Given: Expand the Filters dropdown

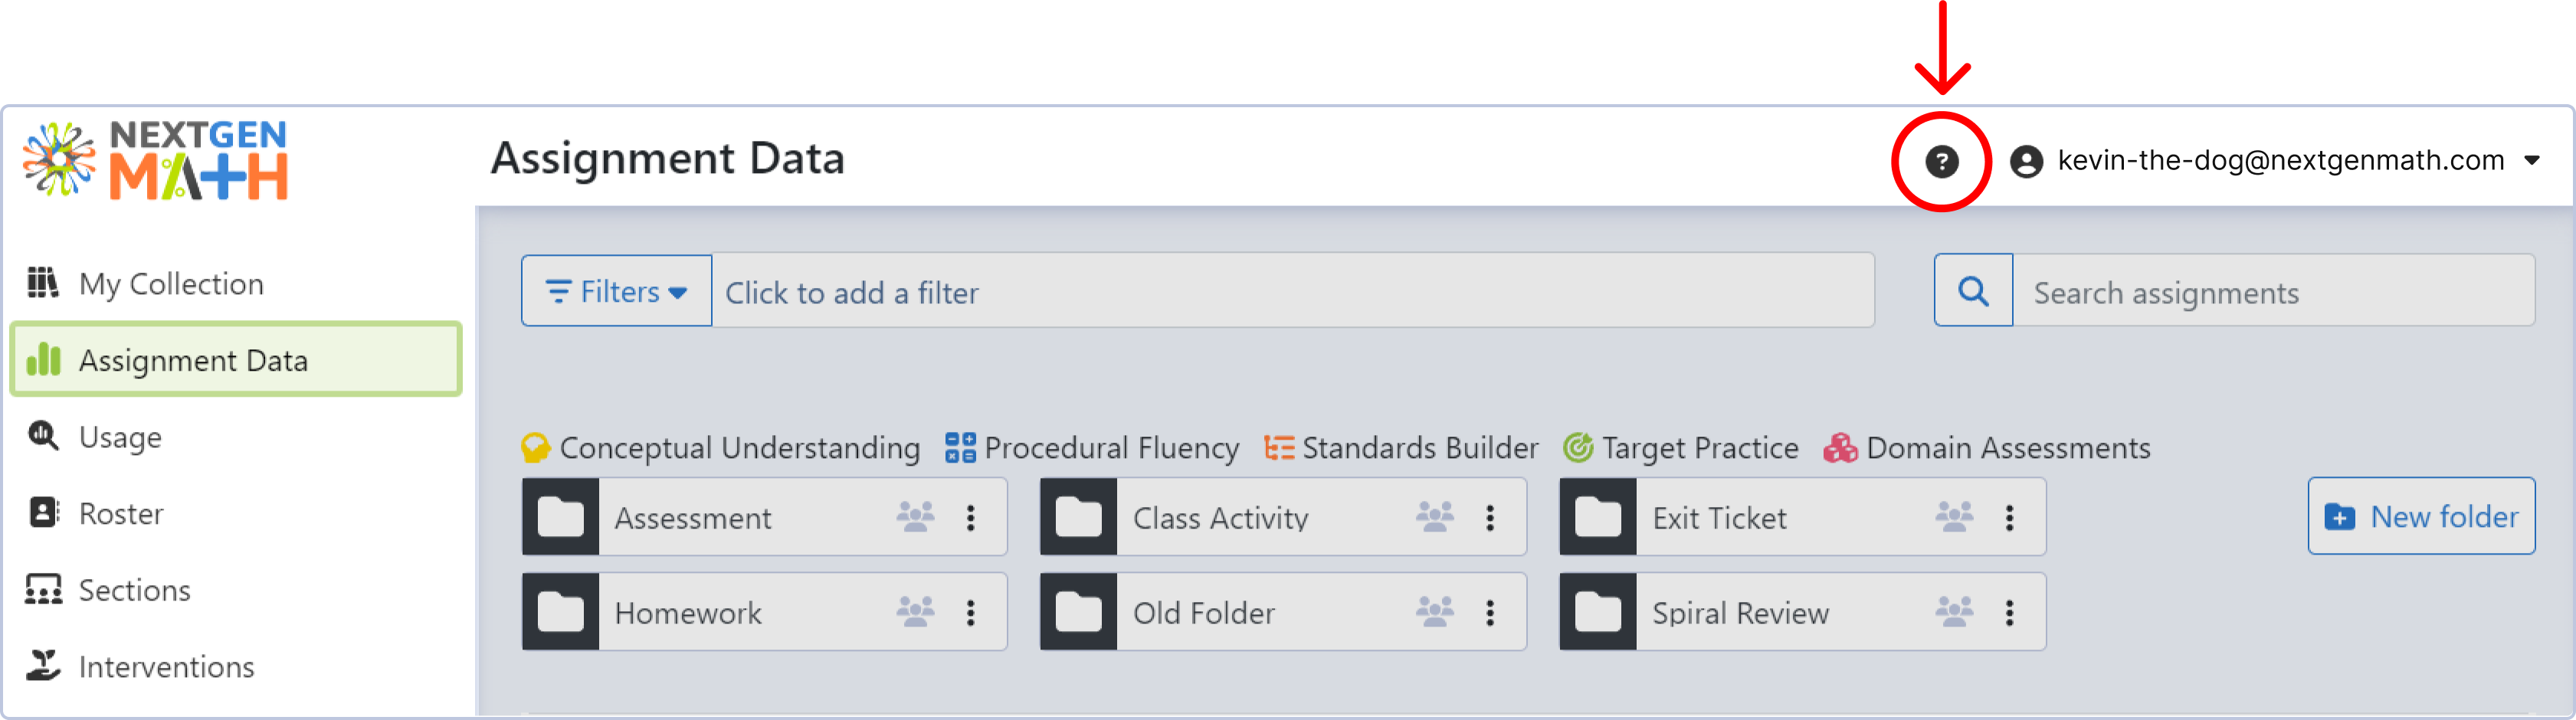Looking at the screenshot, I should pyautogui.click(x=616, y=291).
